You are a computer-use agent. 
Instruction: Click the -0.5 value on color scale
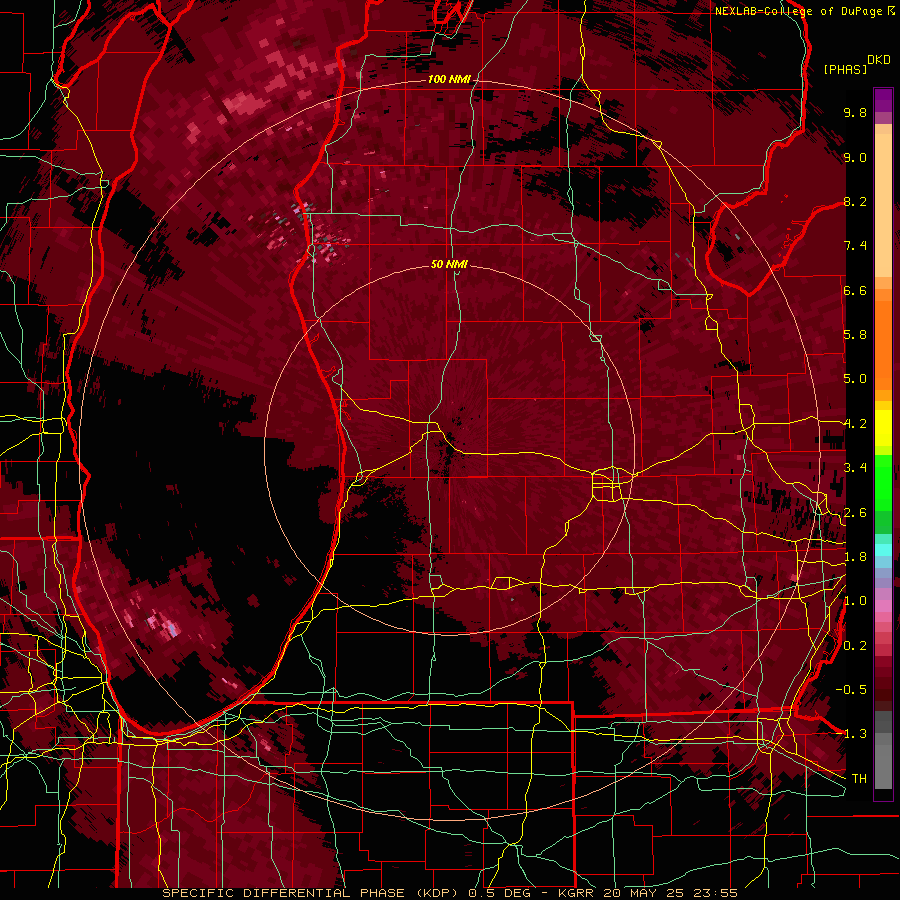tap(851, 690)
